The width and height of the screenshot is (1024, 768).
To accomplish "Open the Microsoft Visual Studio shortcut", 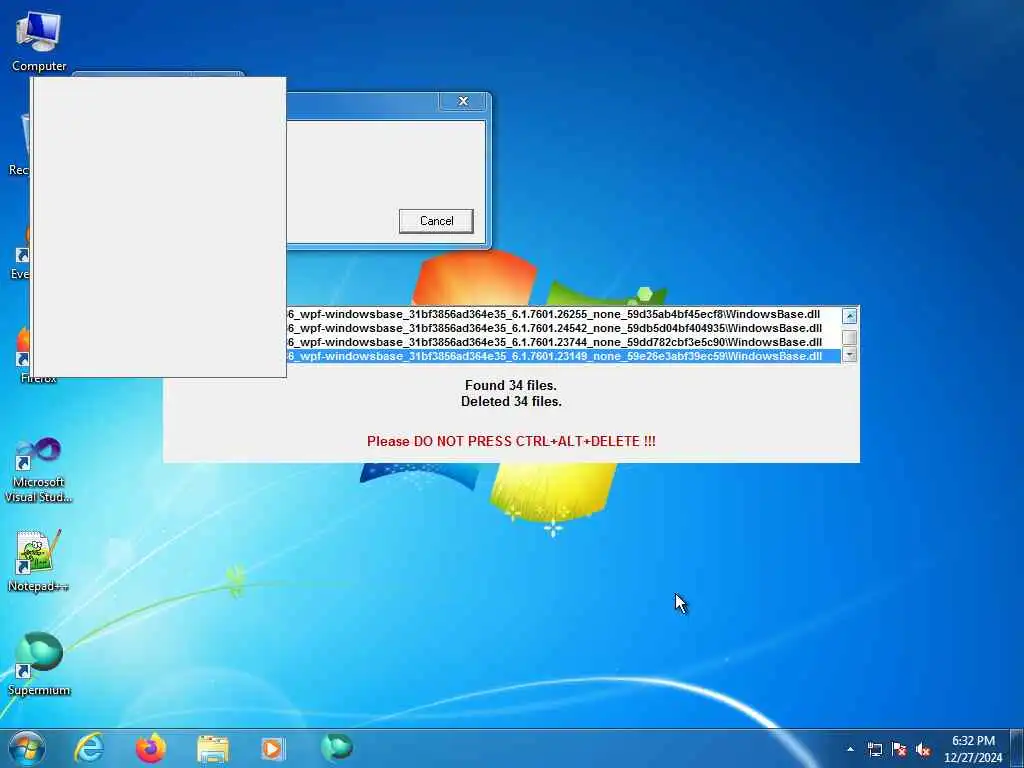I will (x=39, y=470).
